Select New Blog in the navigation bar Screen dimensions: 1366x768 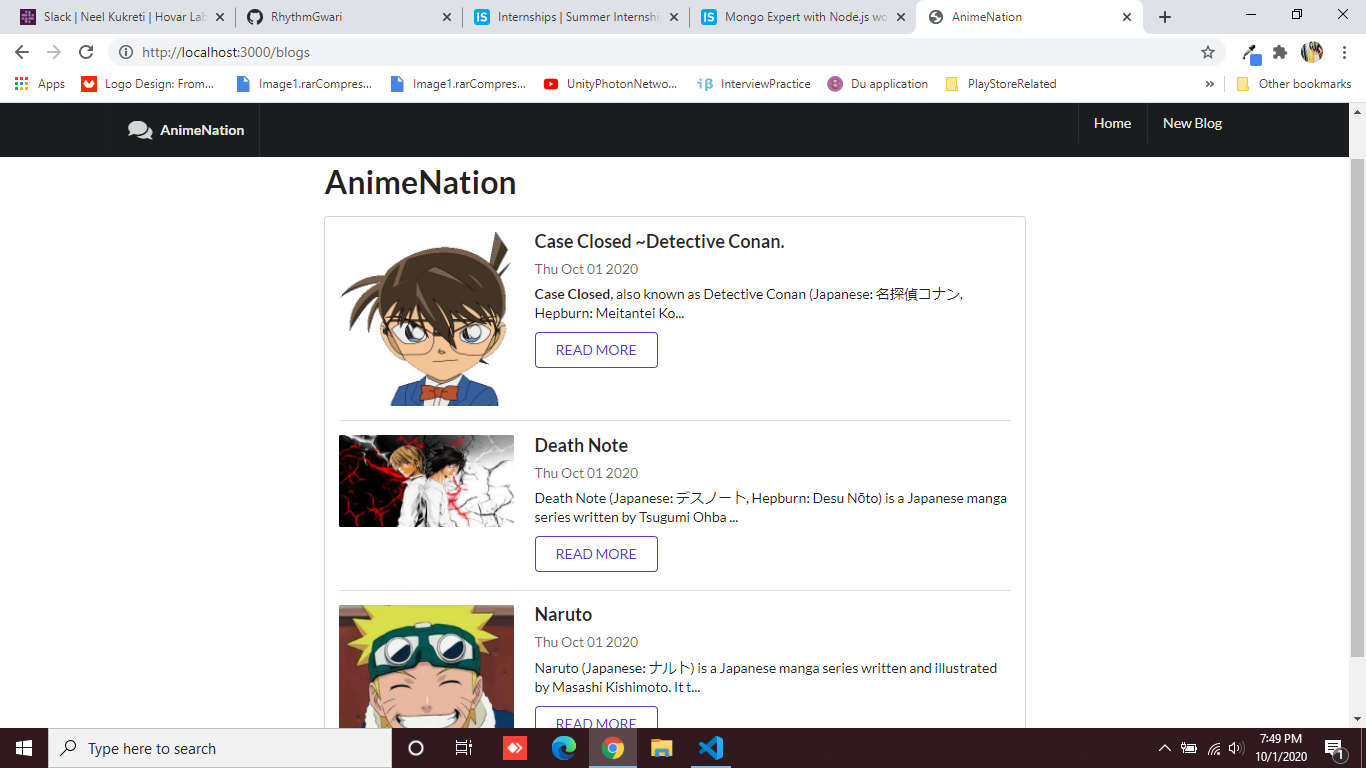click(1191, 123)
